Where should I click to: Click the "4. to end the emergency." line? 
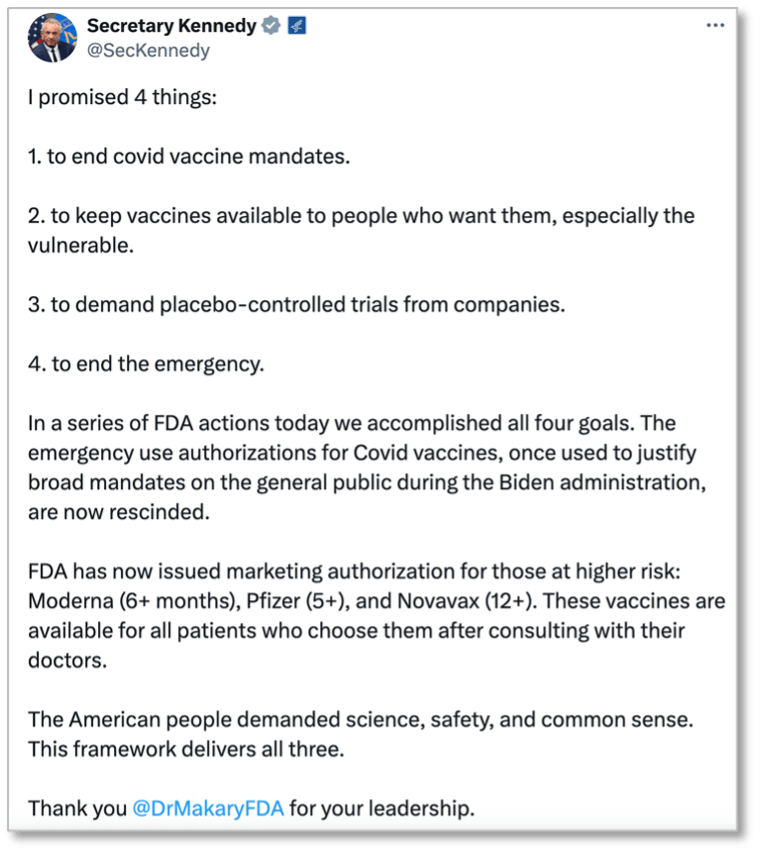tap(145, 362)
